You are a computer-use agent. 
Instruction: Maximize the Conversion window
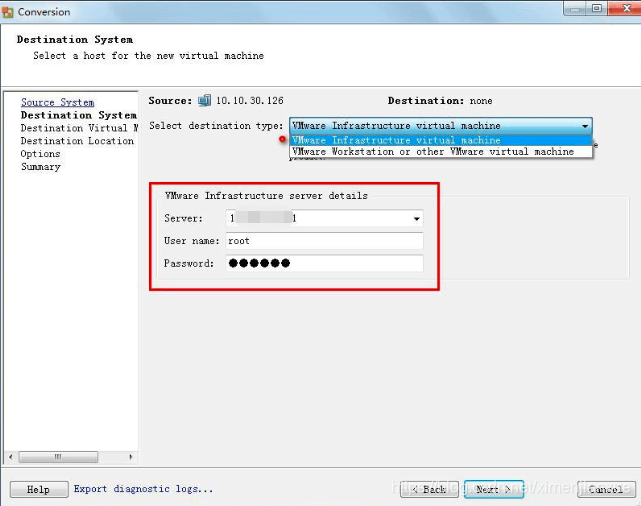(x=596, y=8)
